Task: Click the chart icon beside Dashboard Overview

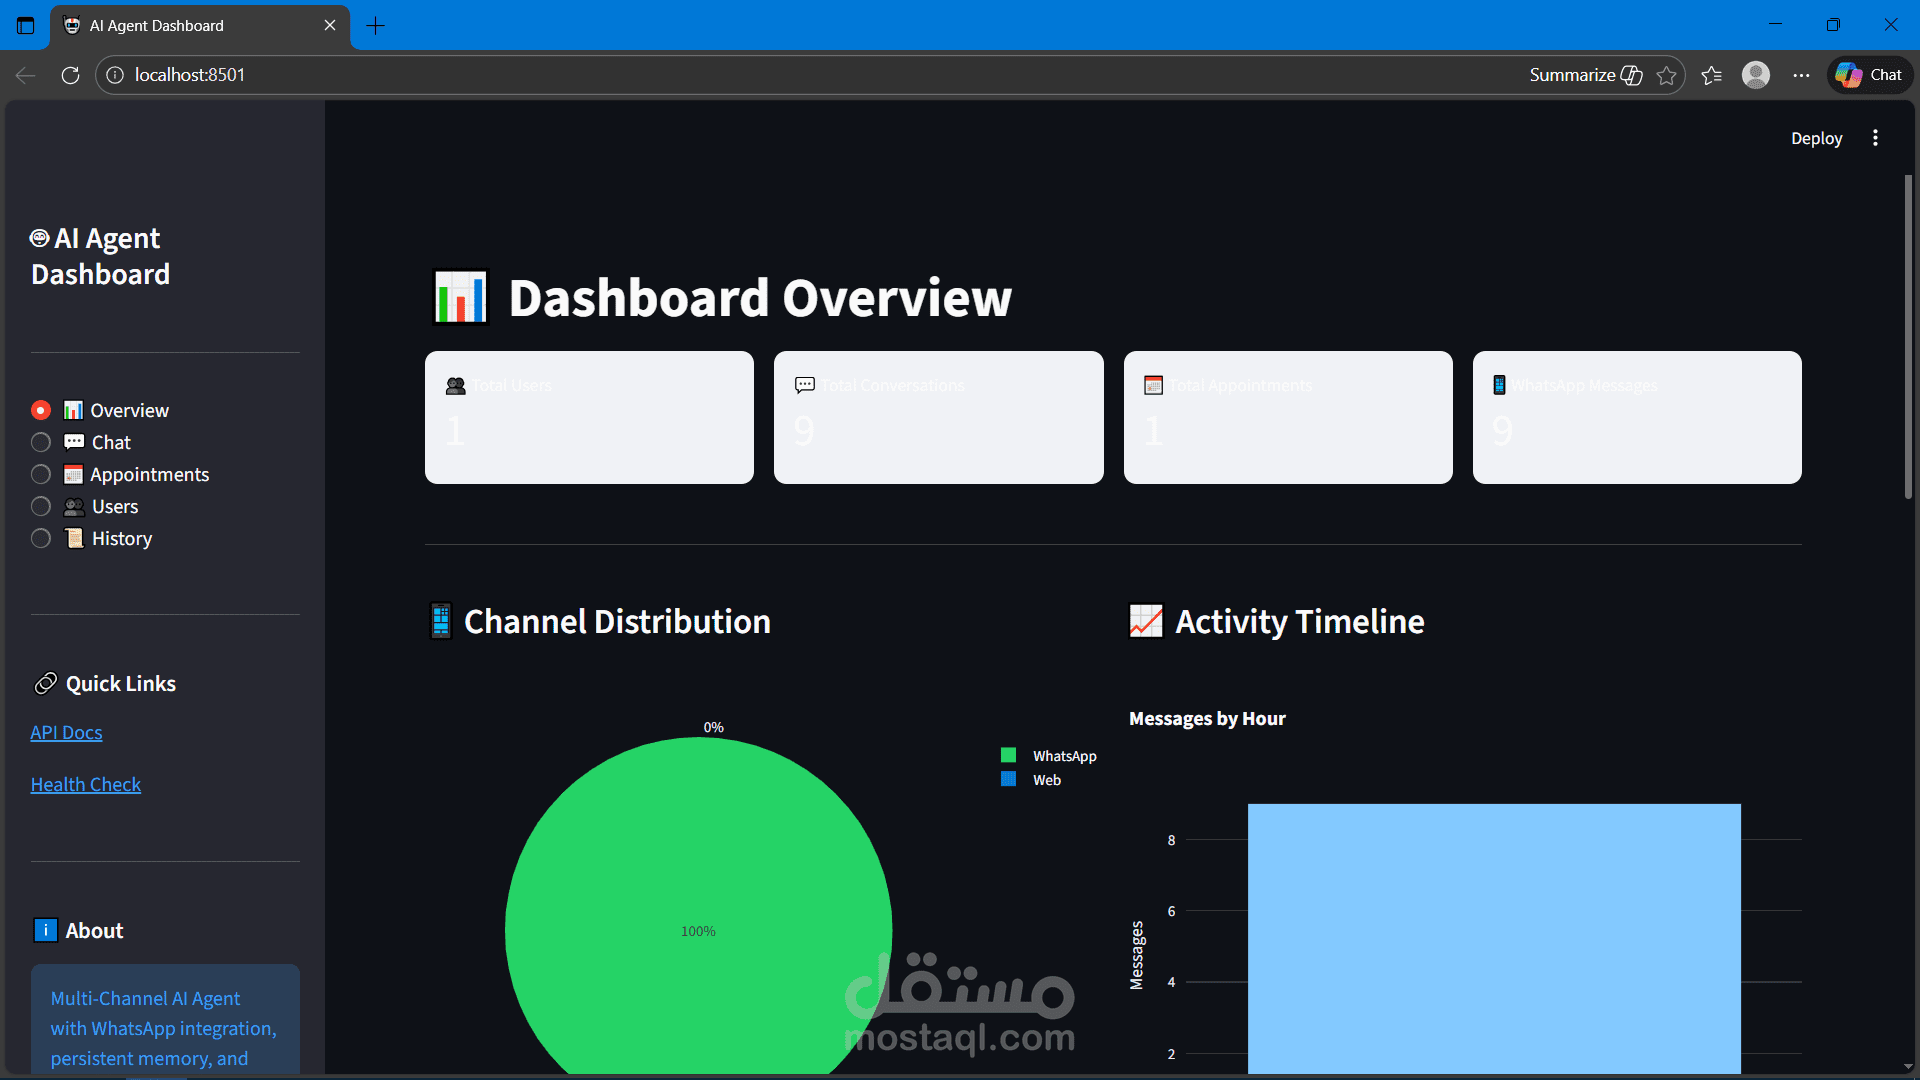Action: tap(461, 298)
